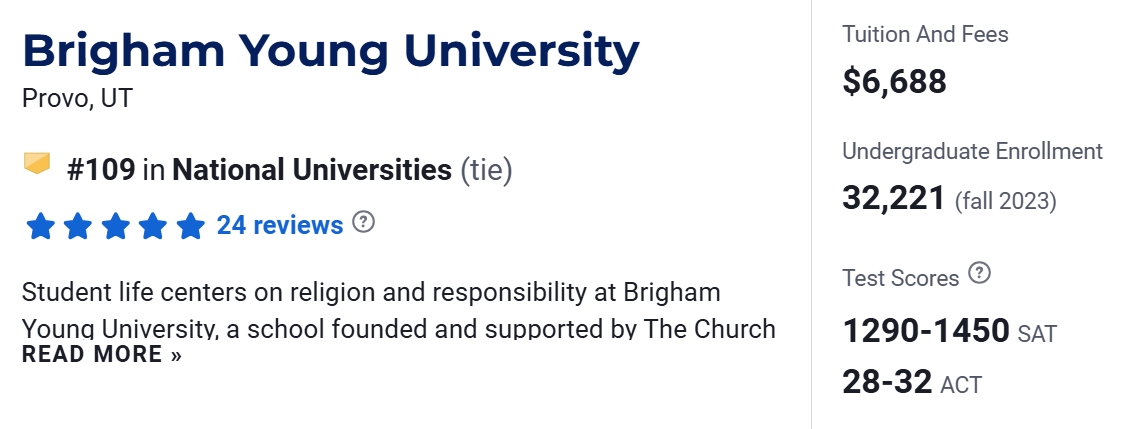Click the Undergraduate Enrollment label
The width and height of the screenshot is (1126, 429).
(972, 152)
